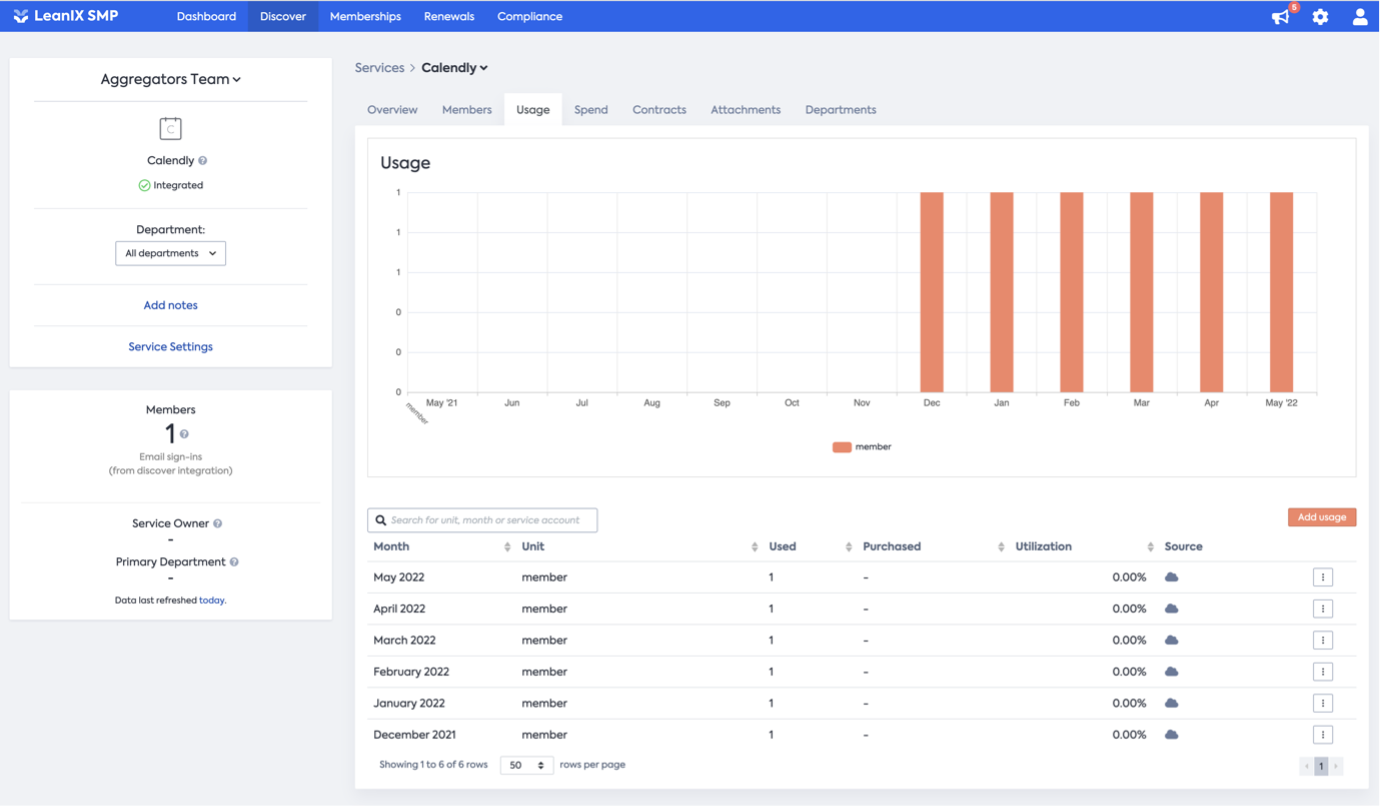1384x809 pixels.
Task: Open Compliance in top navigation
Action: click(x=532, y=17)
